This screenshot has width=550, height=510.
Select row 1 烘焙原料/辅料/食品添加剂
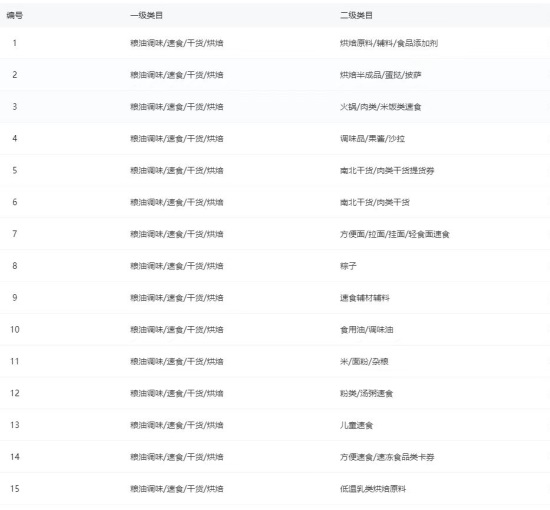pos(389,43)
